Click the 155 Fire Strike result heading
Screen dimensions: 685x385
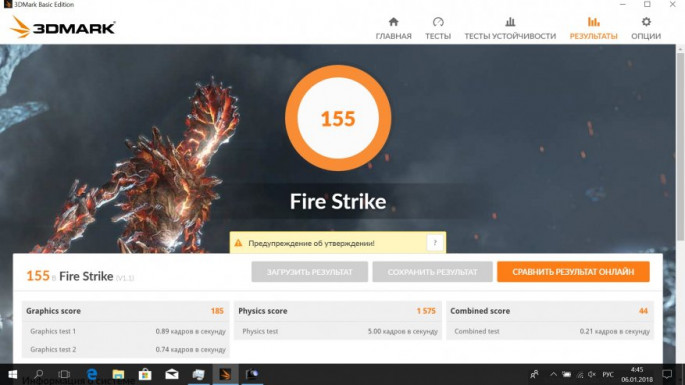tap(80, 276)
